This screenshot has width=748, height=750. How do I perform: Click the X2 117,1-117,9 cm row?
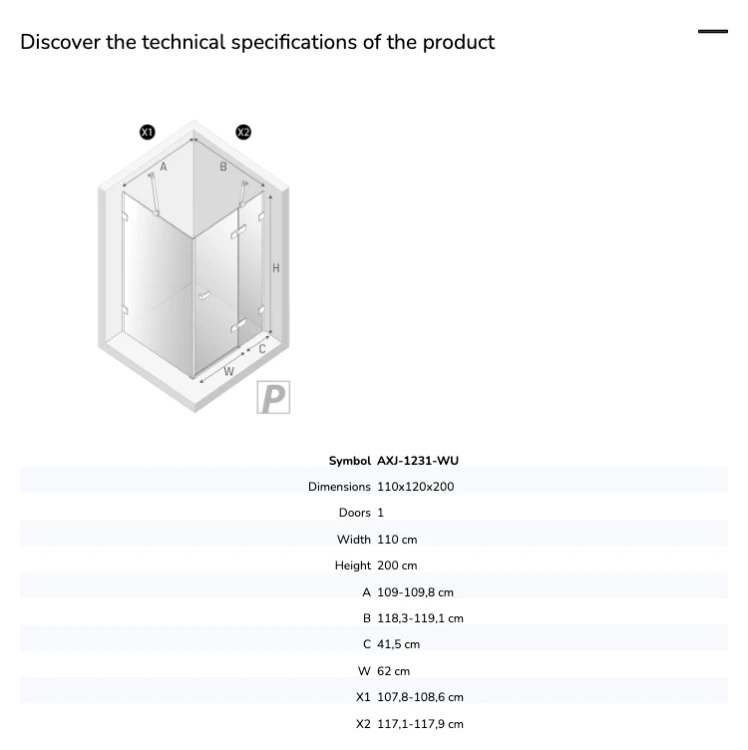374,724
